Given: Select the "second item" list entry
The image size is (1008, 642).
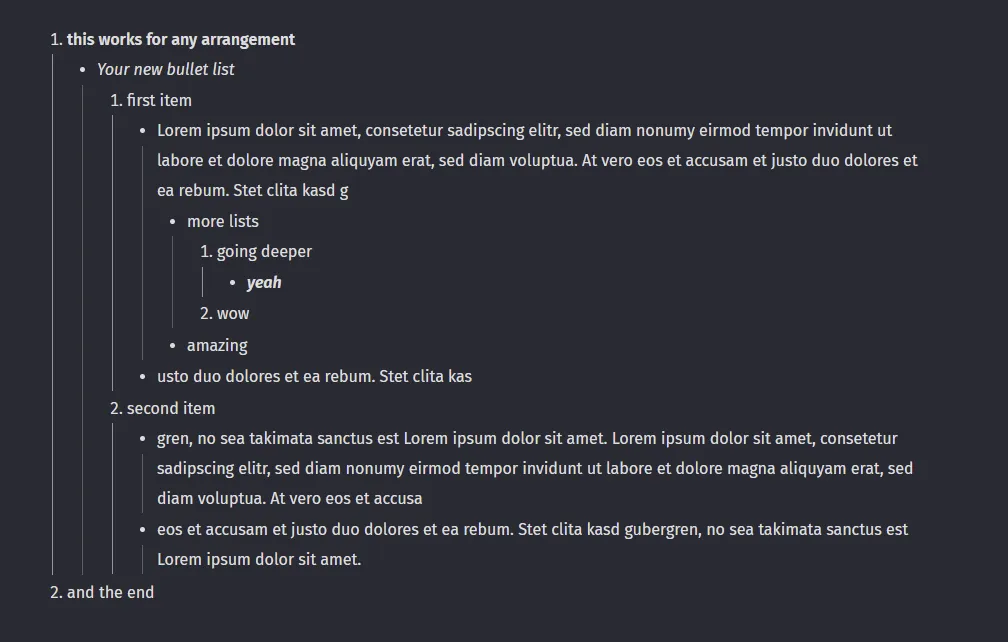Looking at the screenshot, I should 170,408.
